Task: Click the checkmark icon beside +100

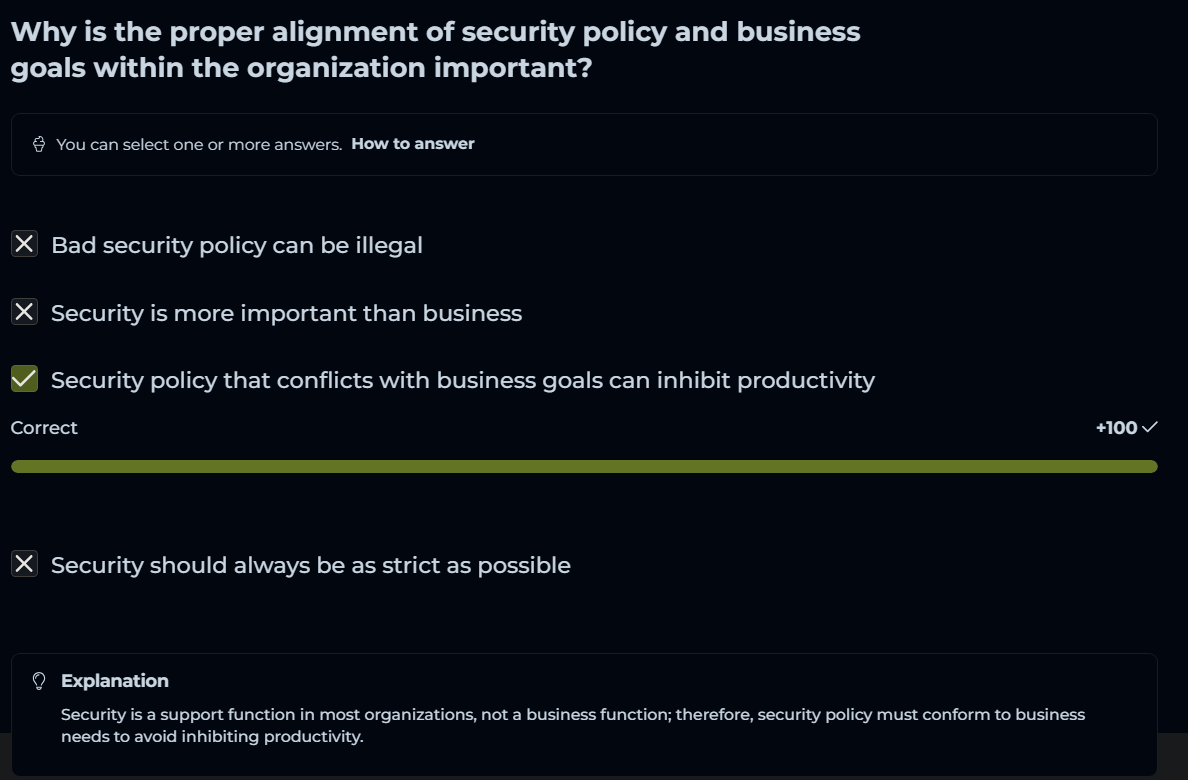Action: tap(1149, 427)
